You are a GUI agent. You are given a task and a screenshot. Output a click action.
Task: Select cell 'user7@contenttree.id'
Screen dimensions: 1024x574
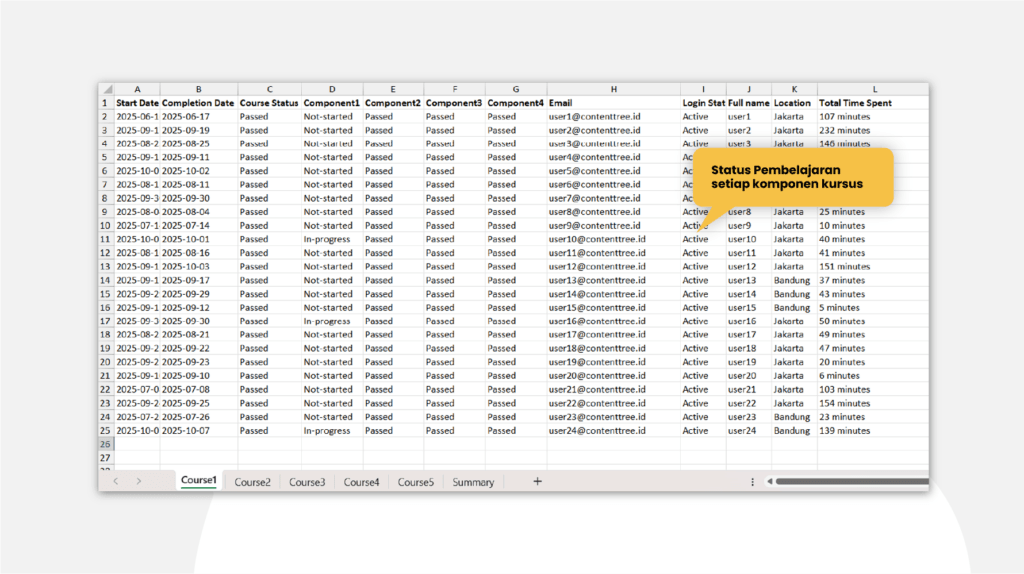click(613, 198)
